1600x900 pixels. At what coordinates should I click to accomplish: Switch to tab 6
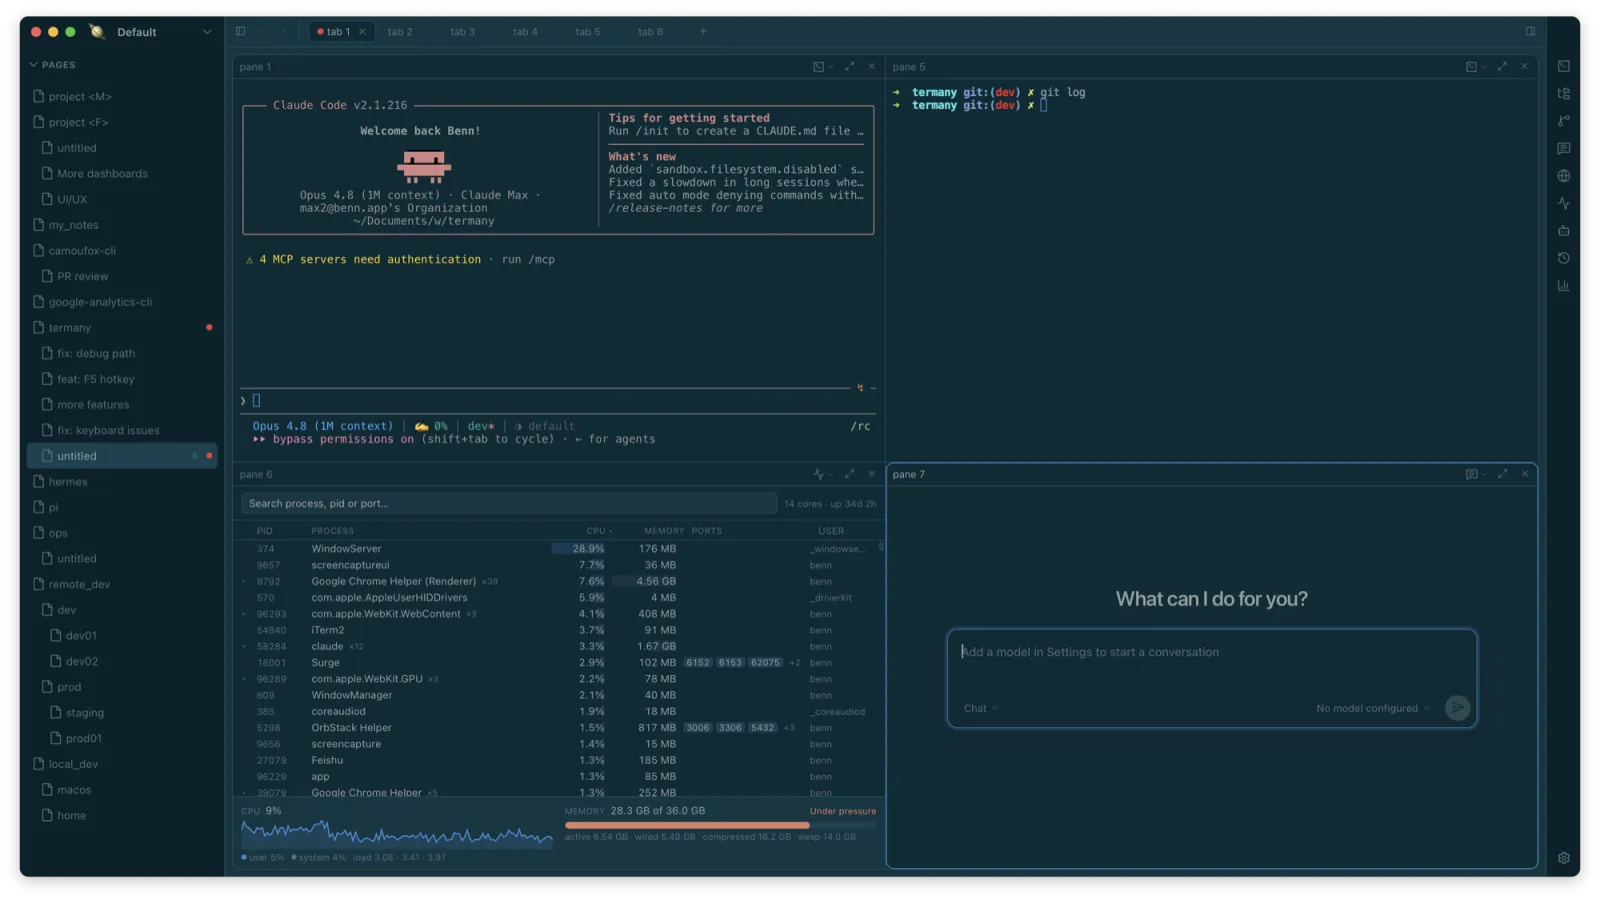tap(650, 32)
